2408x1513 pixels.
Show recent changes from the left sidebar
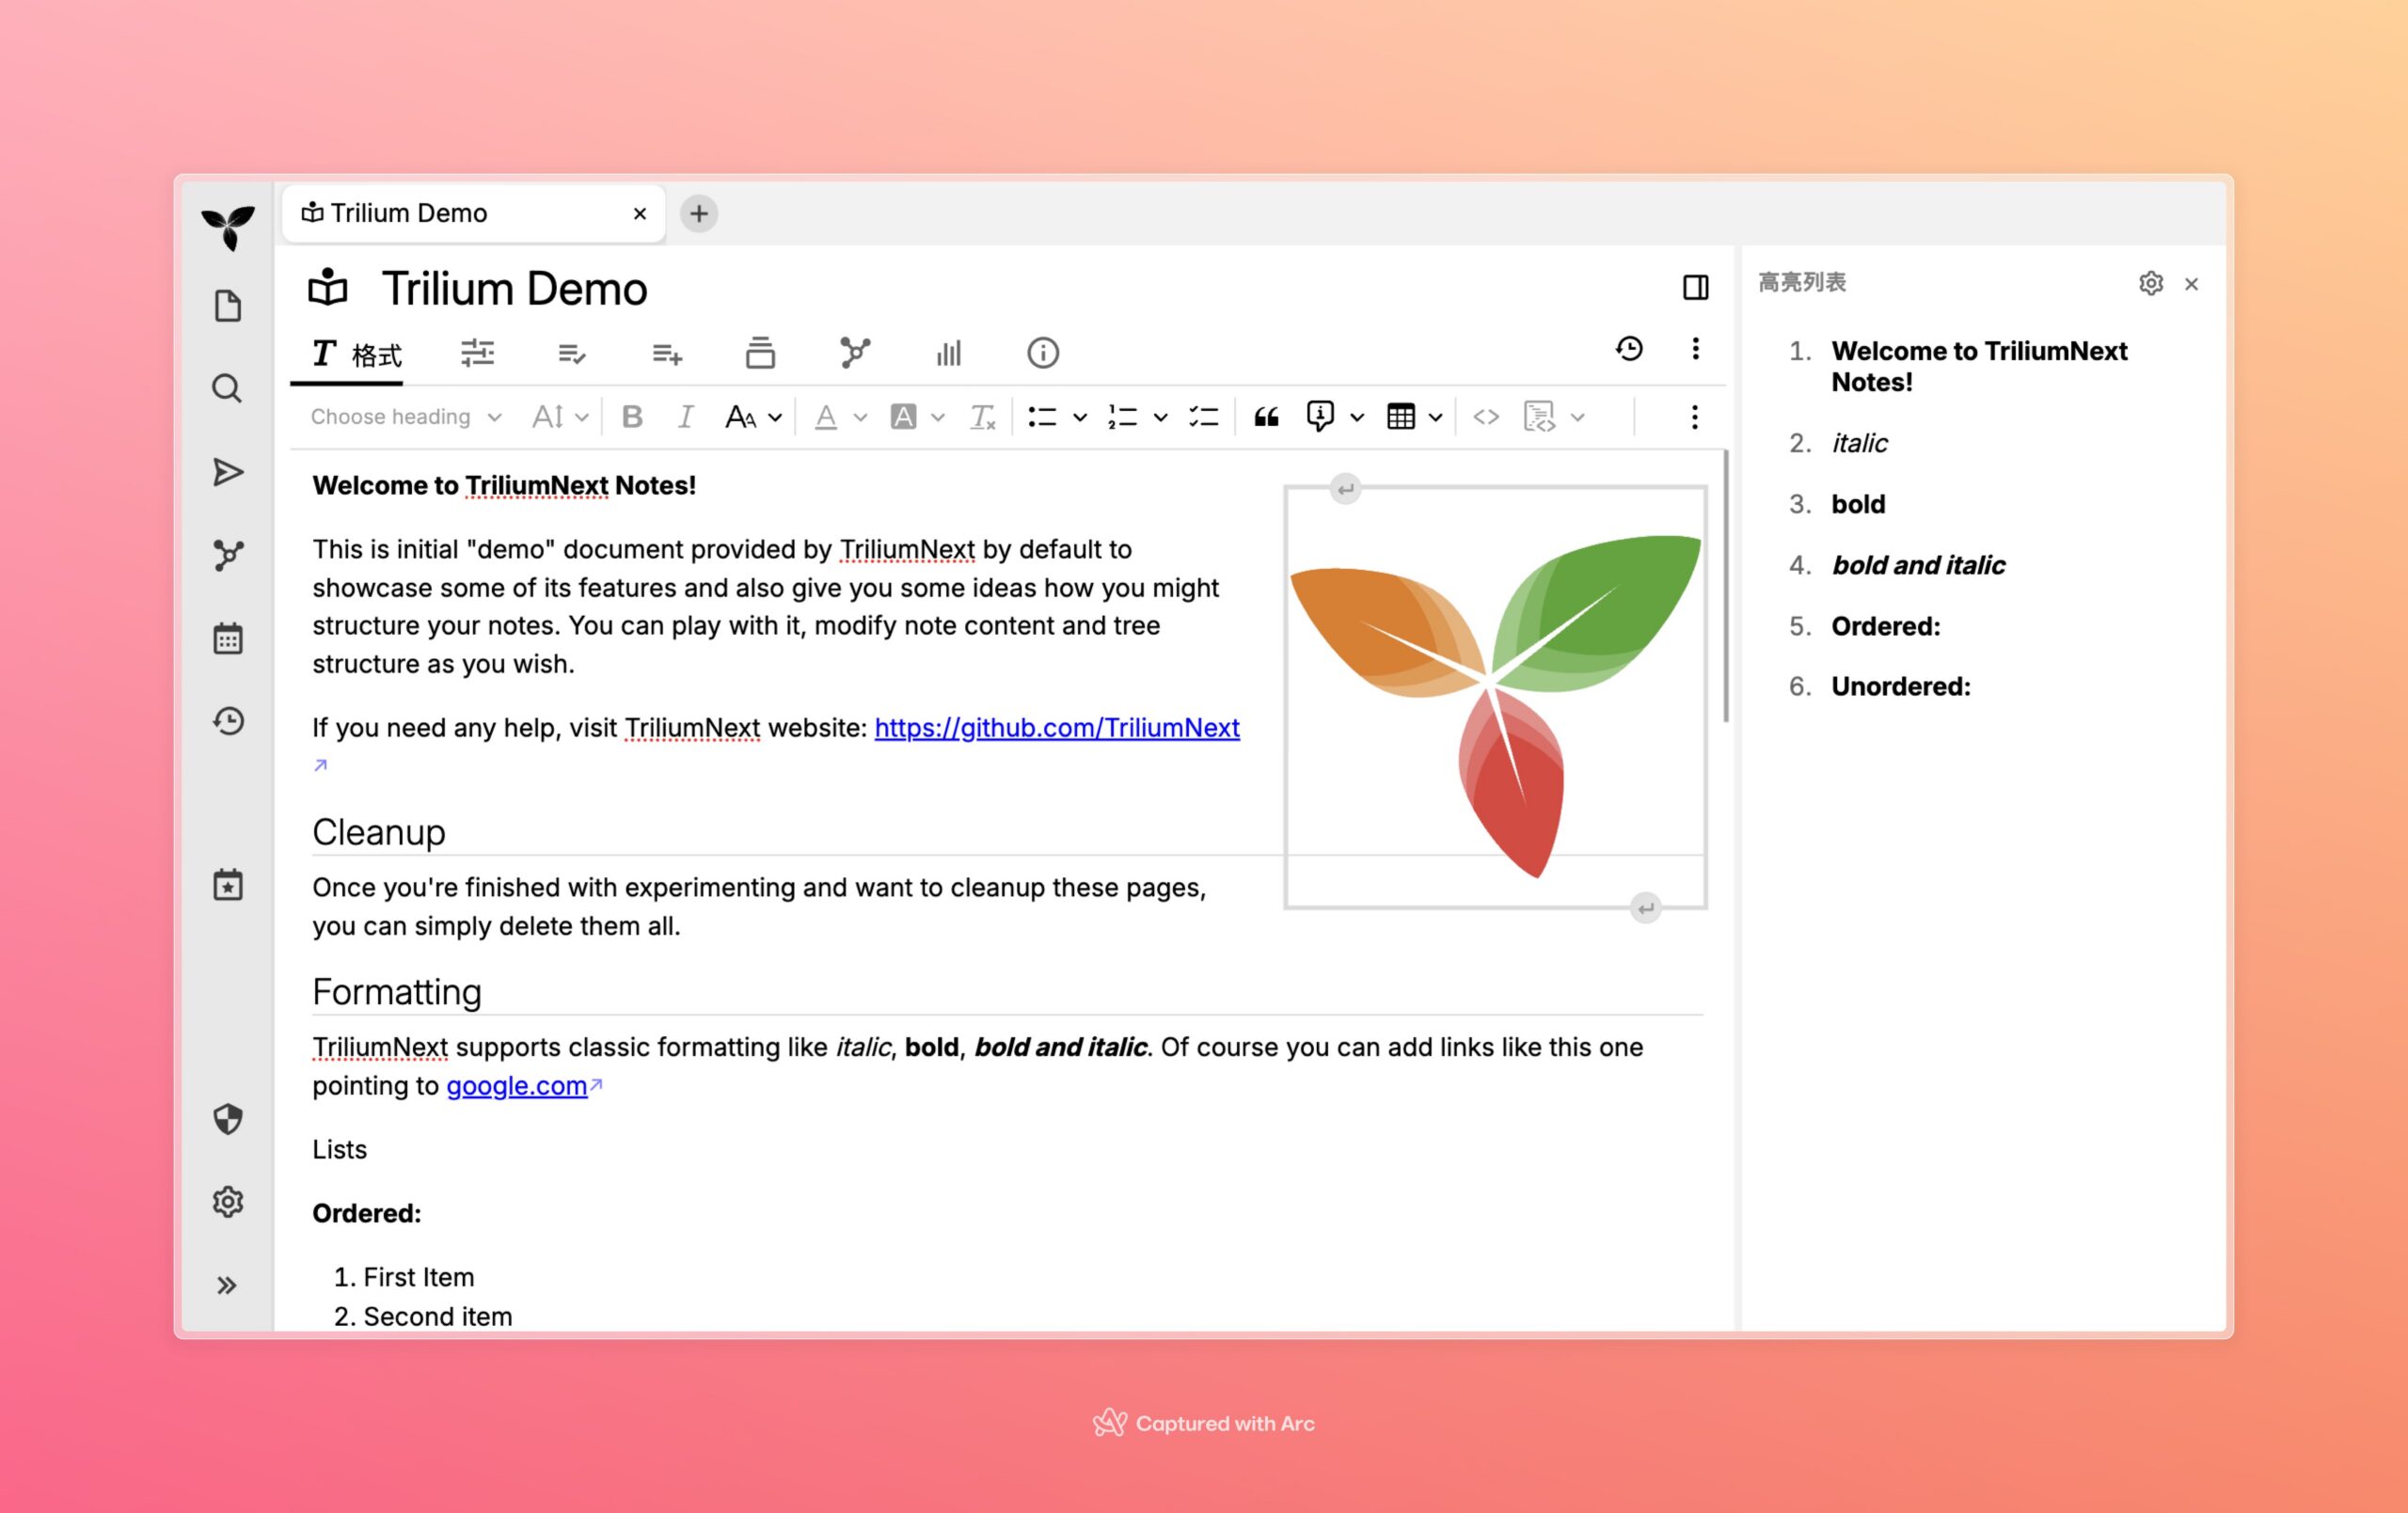tap(228, 721)
